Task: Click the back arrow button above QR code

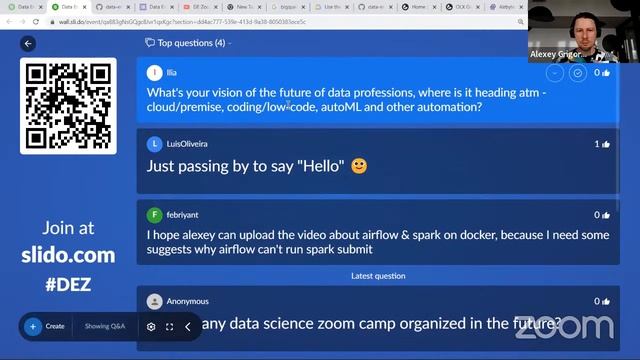Action: pos(28,44)
